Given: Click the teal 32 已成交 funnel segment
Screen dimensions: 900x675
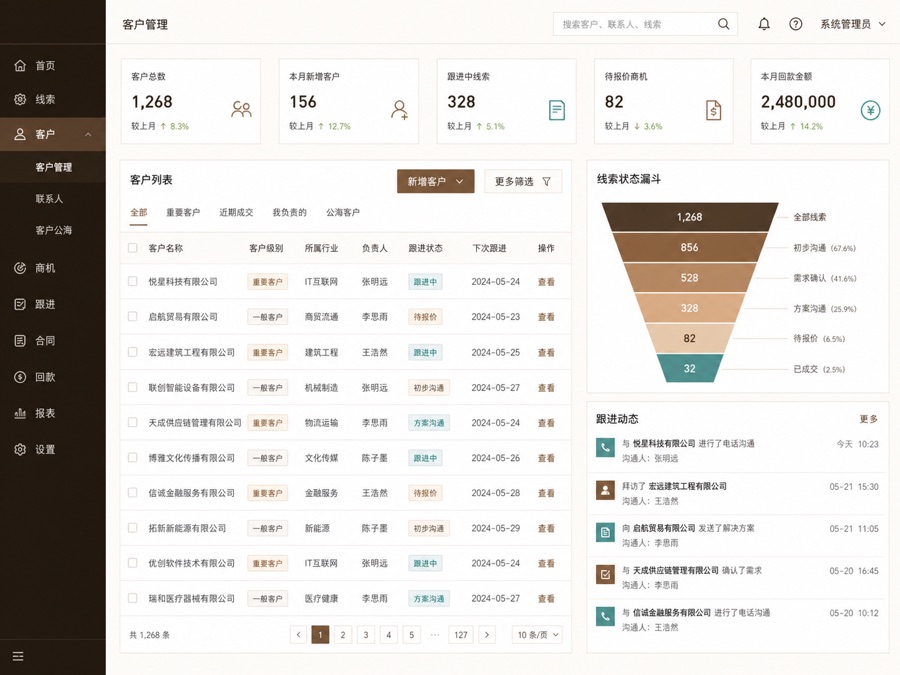Looking at the screenshot, I should click(x=689, y=368).
